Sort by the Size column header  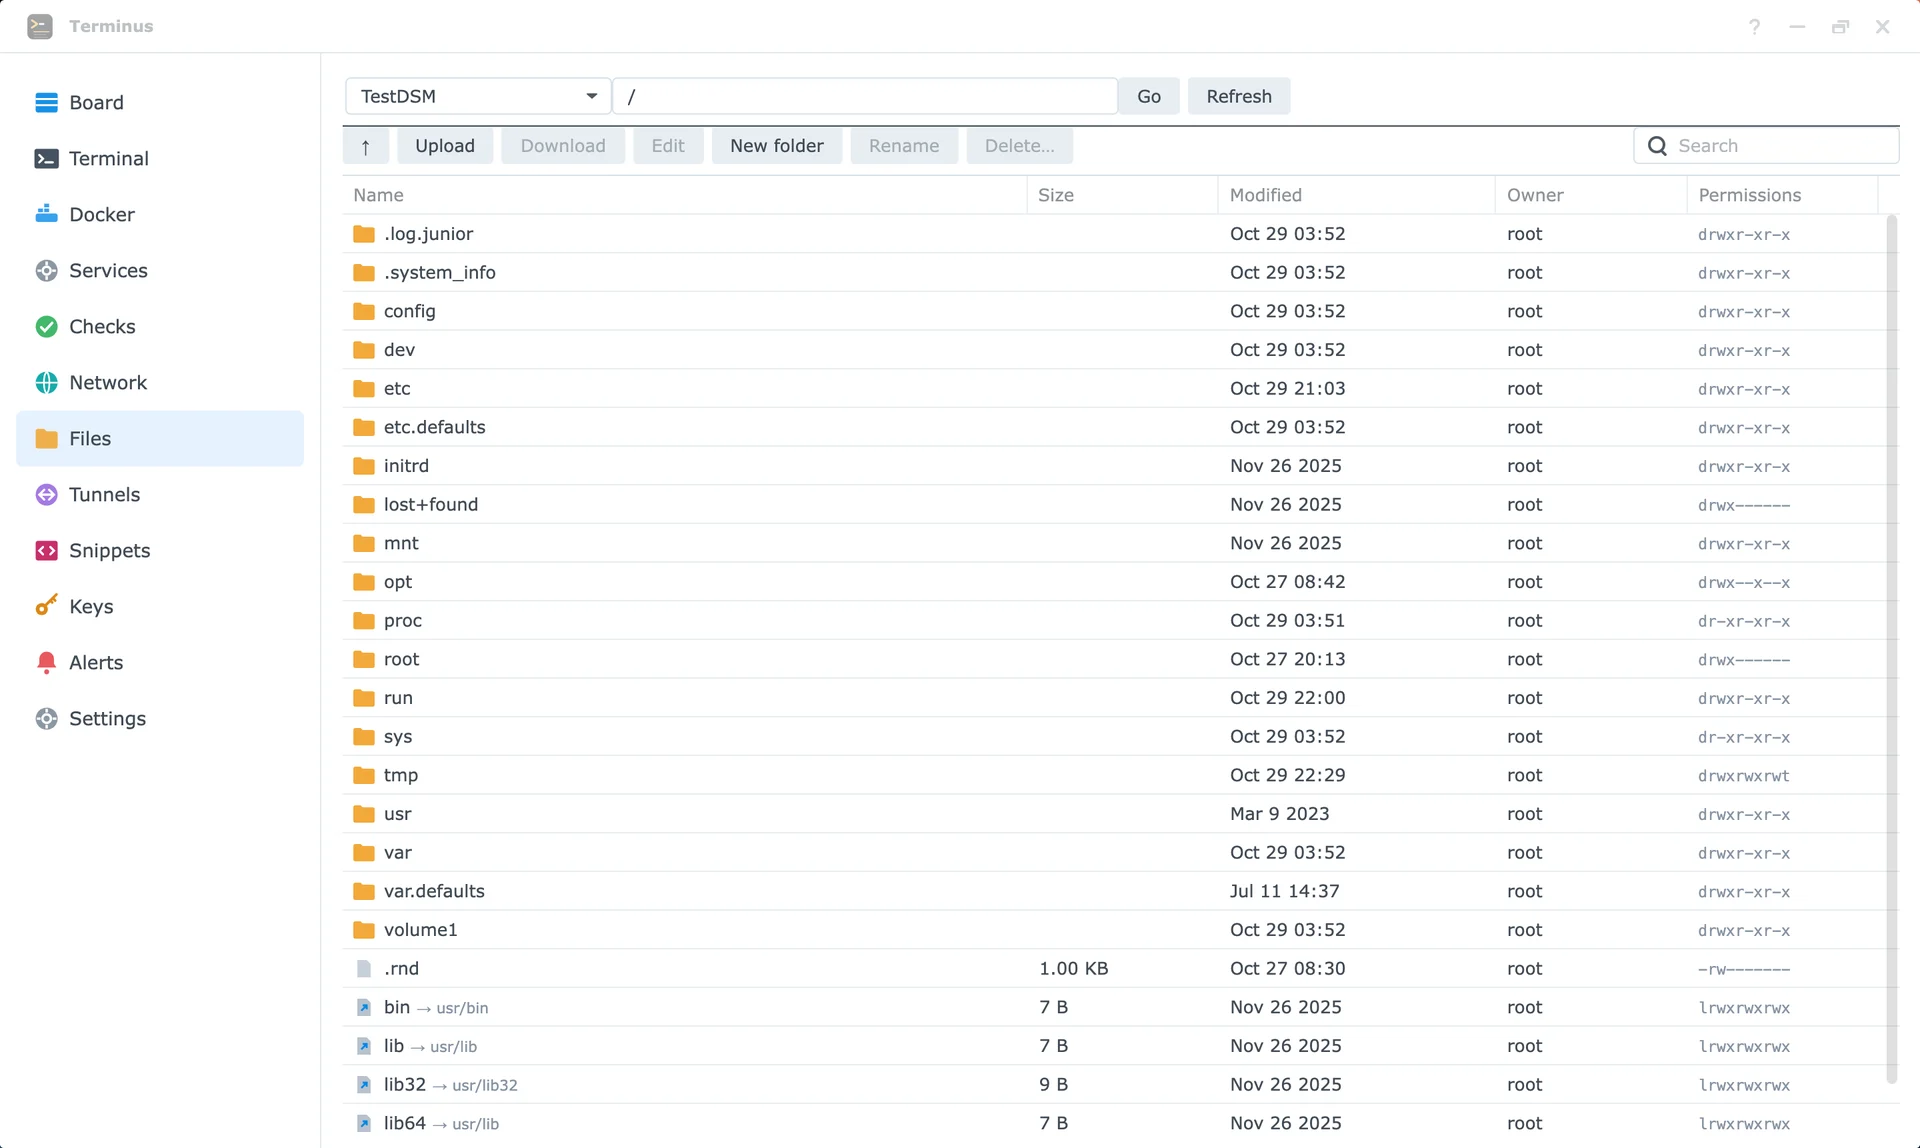(1122, 195)
